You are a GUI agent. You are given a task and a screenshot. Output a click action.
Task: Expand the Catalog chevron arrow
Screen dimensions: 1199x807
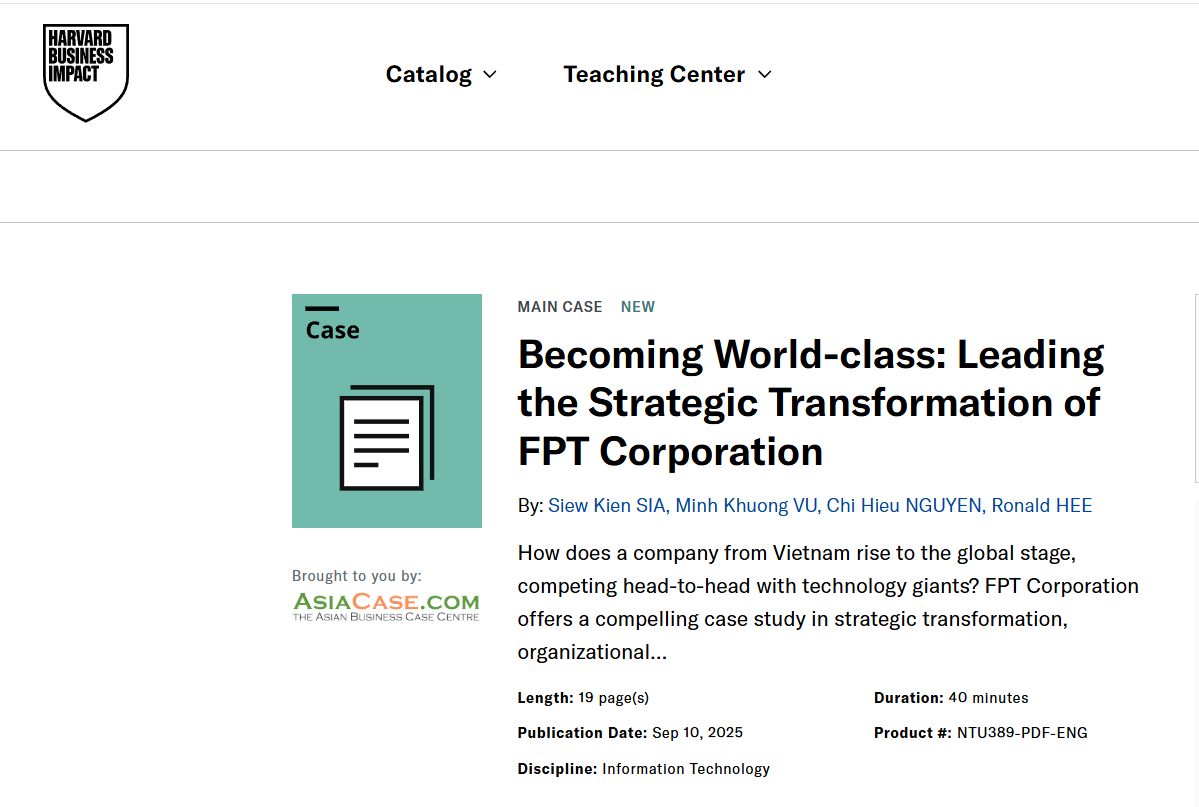490,74
